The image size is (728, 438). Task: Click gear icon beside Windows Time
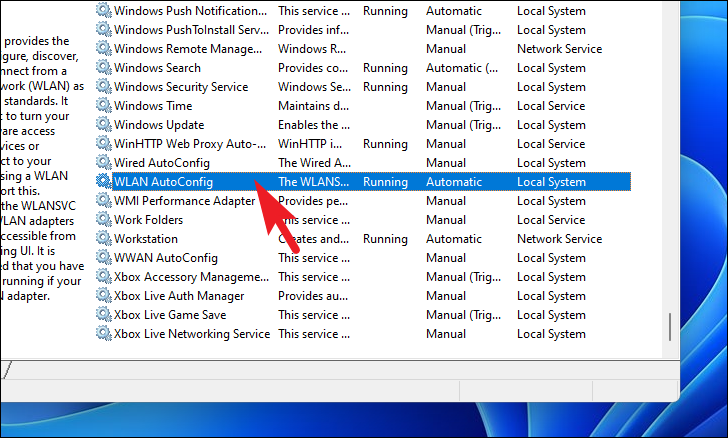pos(104,105)
